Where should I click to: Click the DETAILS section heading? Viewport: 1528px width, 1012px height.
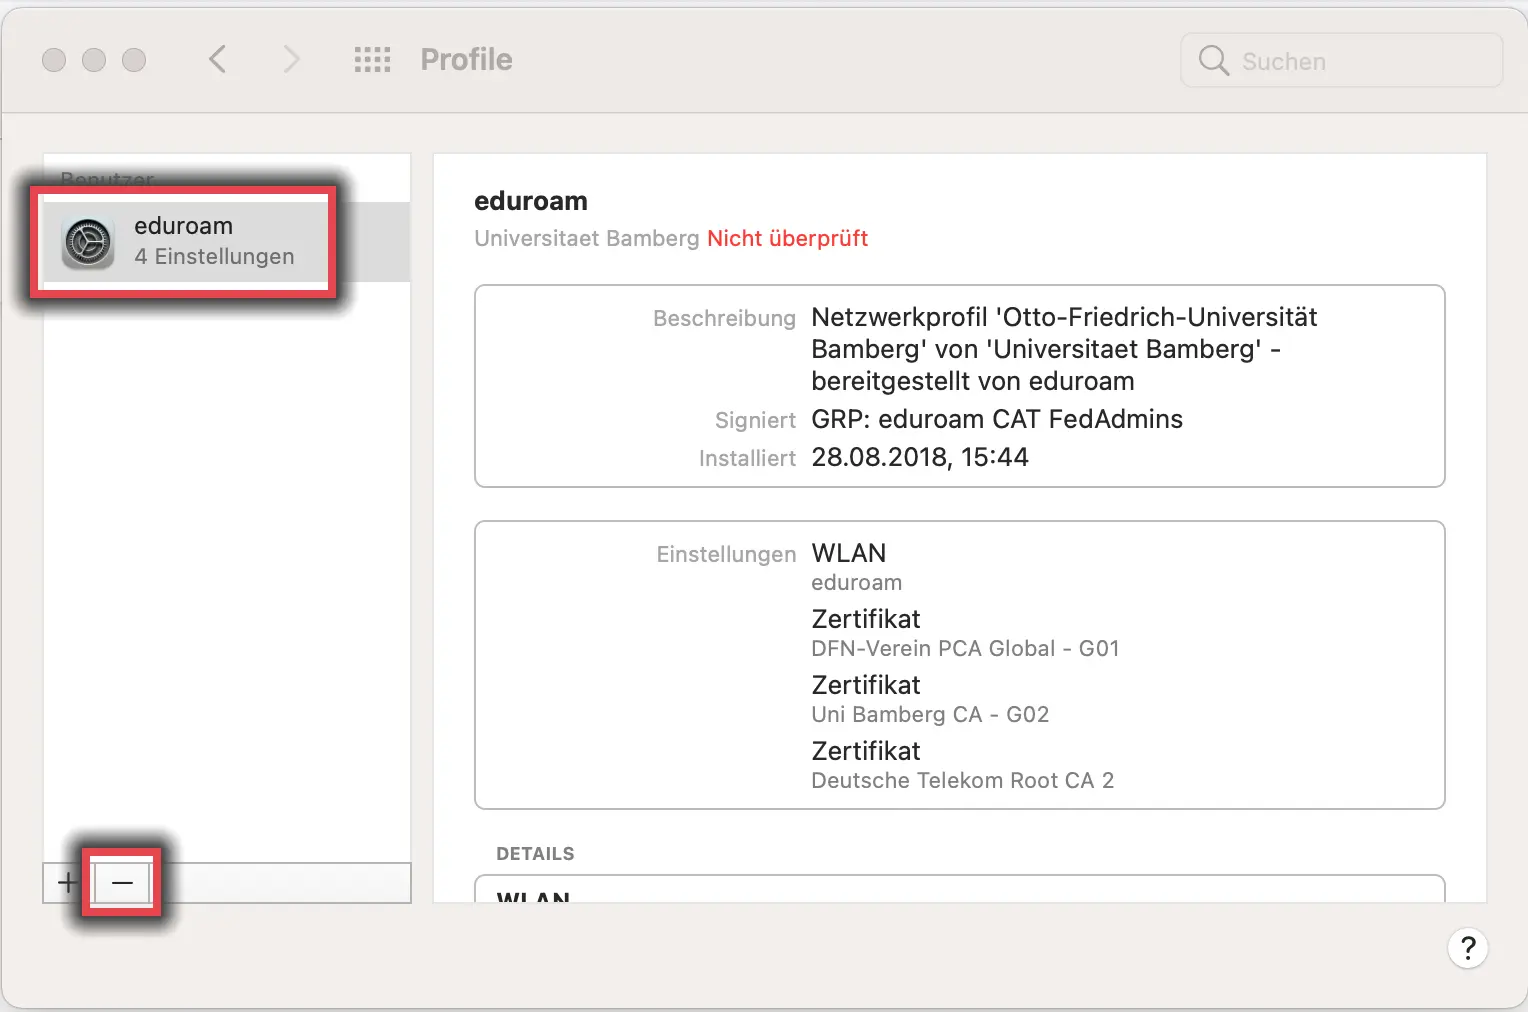[x=535, y=853]
